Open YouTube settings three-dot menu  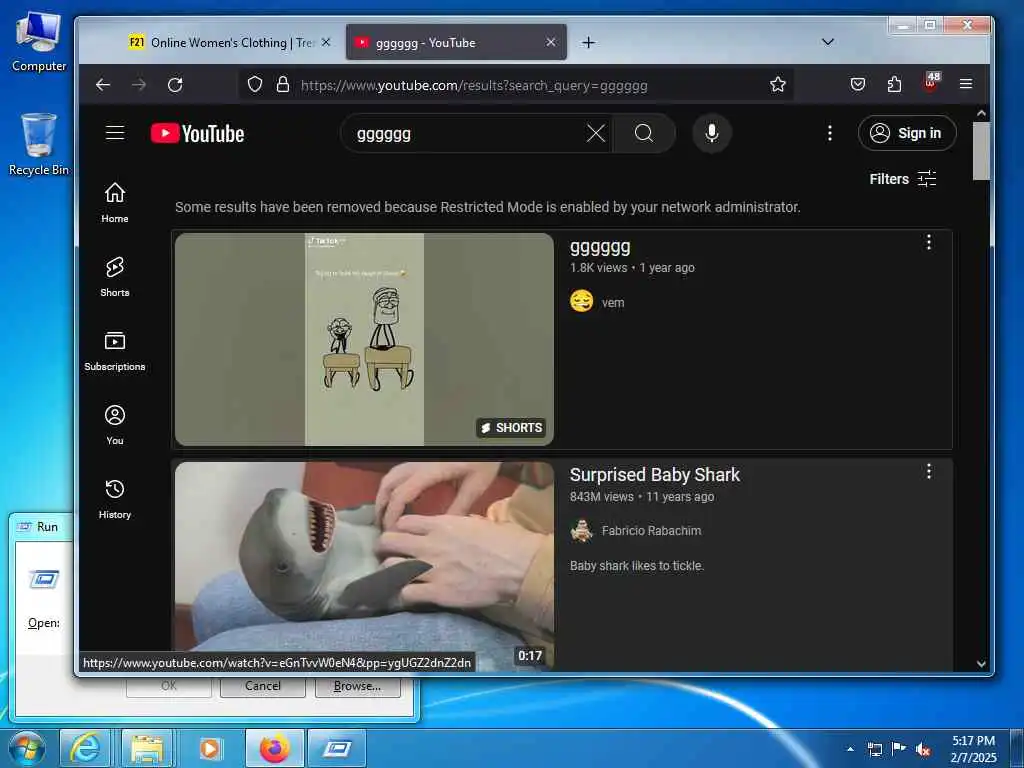(x=829, y=133)
